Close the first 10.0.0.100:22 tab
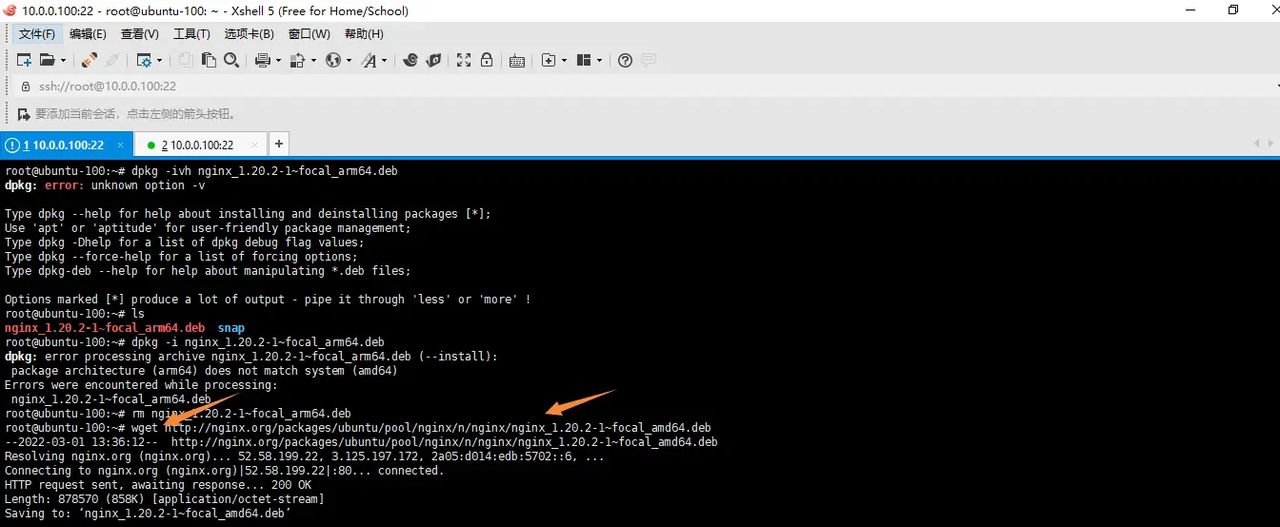 click(120, 145)
